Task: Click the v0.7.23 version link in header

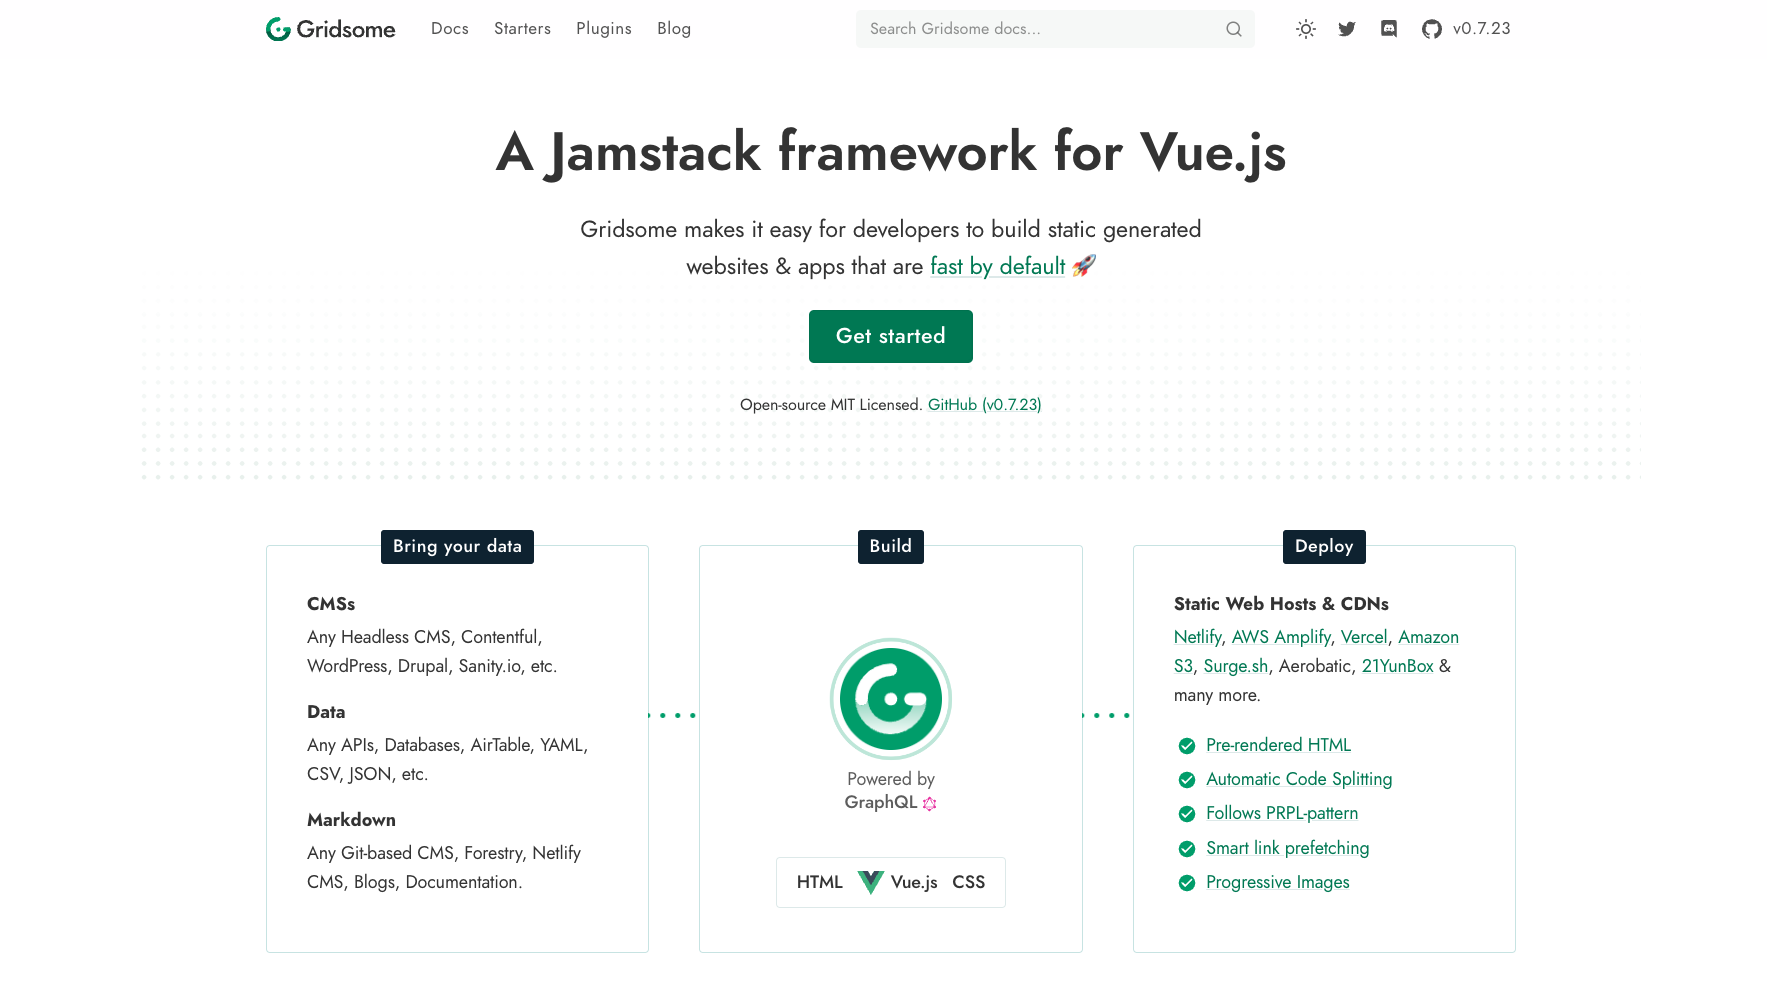Action: pyautogui.click(x=1481, y=29)
